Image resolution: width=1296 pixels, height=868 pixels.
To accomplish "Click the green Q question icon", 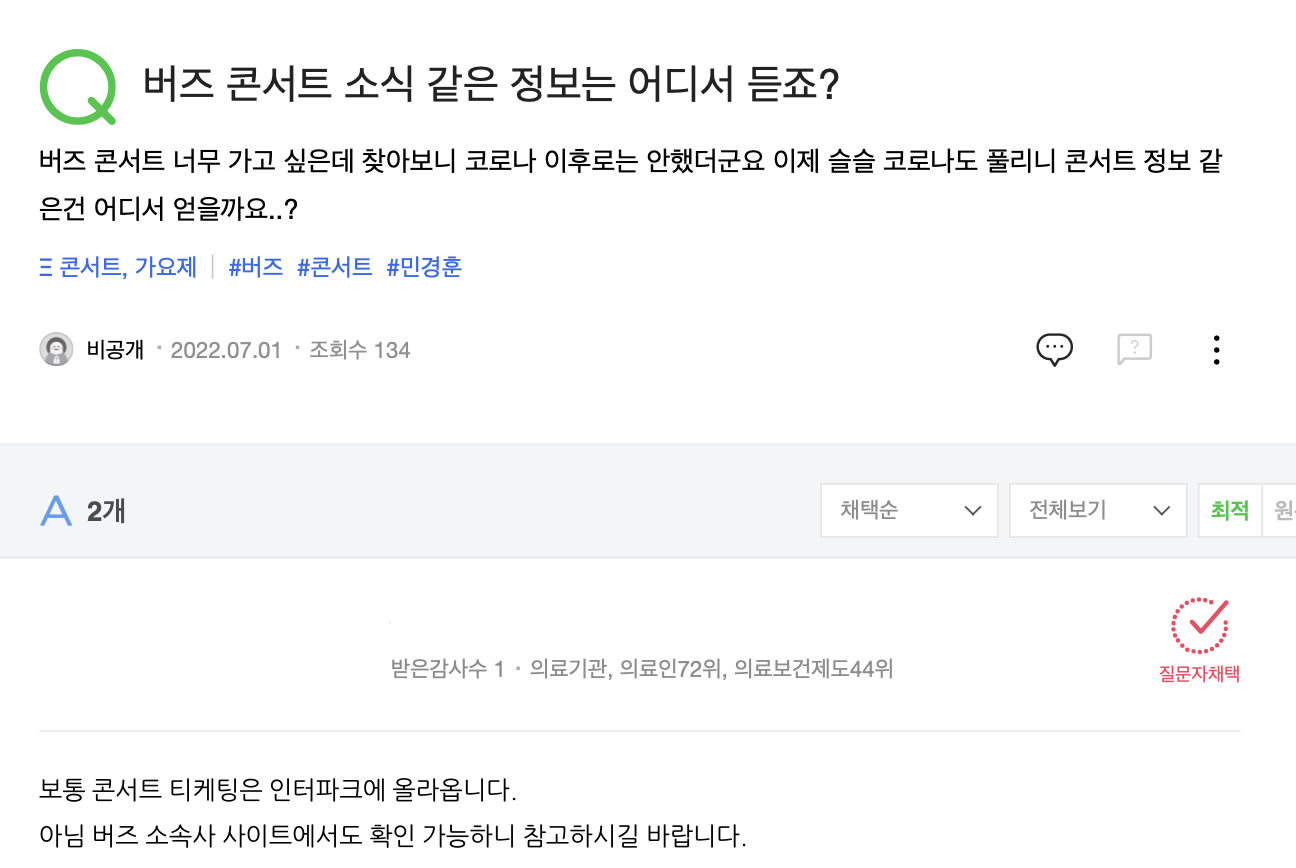I will click(x=78, y=87).
